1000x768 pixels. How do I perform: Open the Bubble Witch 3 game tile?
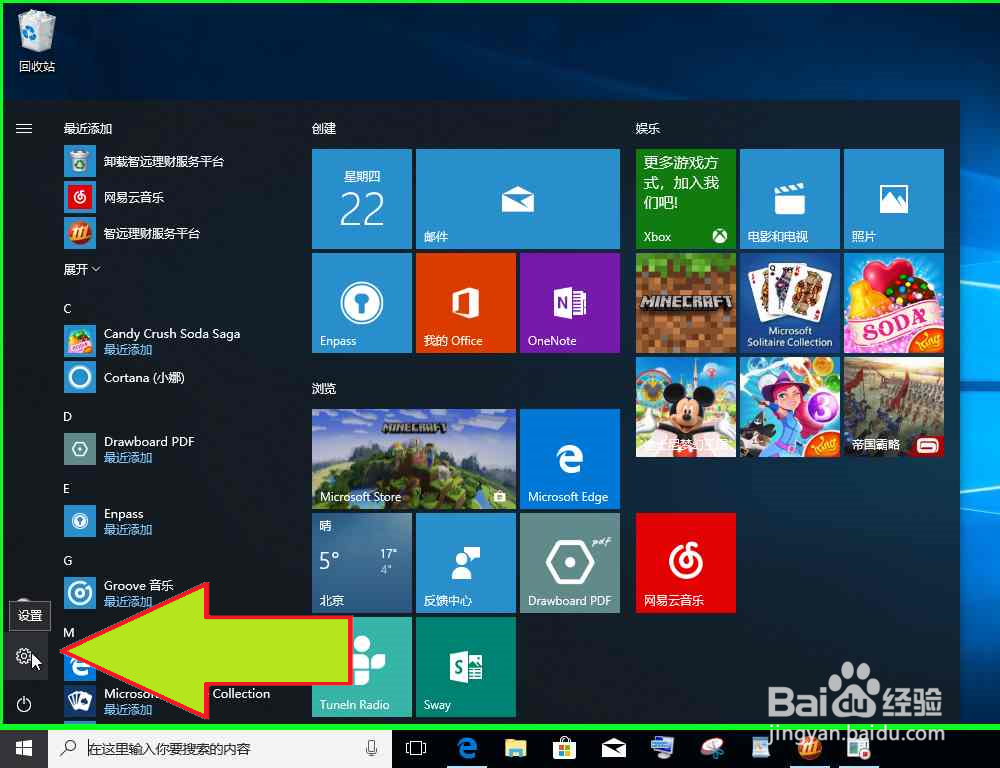tap(790, 407)
